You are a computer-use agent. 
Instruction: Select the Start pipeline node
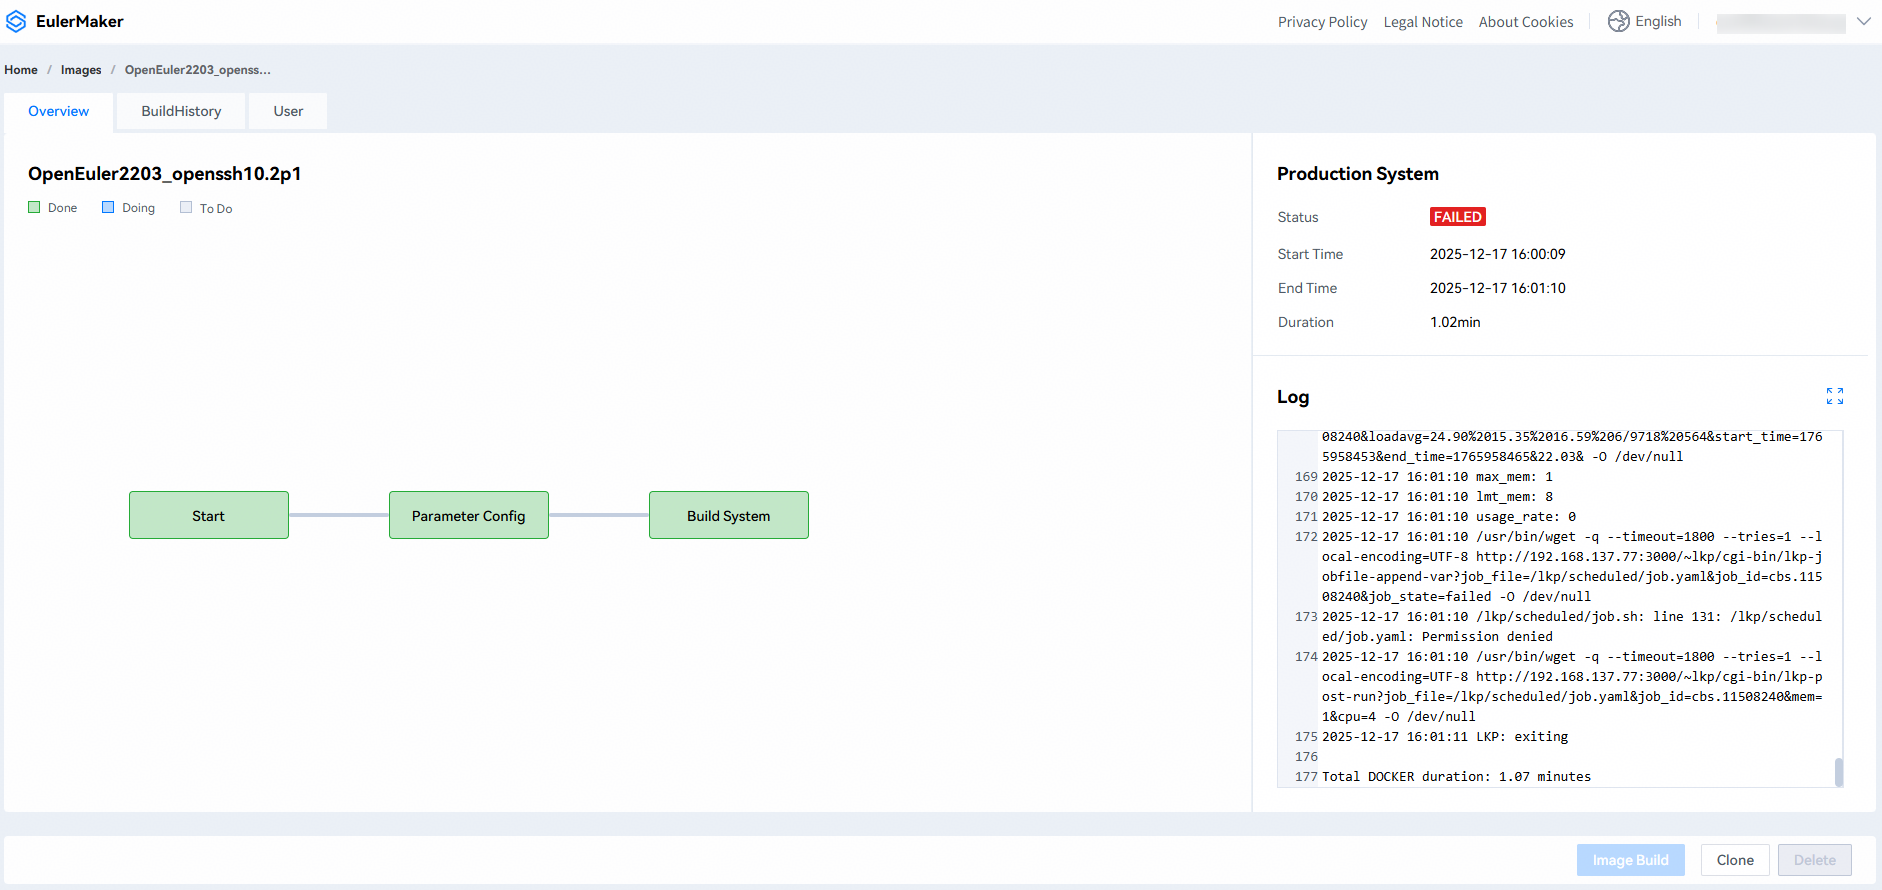click(209, 515)
